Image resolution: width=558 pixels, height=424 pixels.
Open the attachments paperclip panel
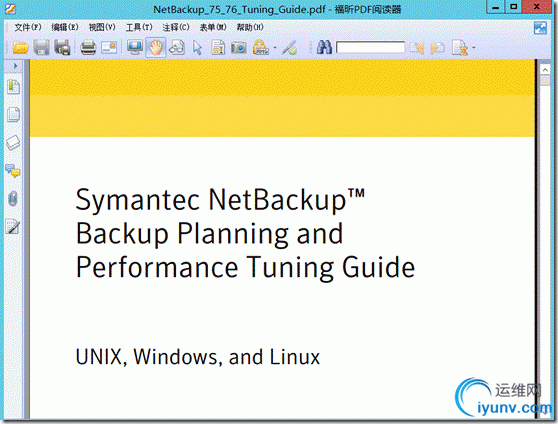[13, 199]
